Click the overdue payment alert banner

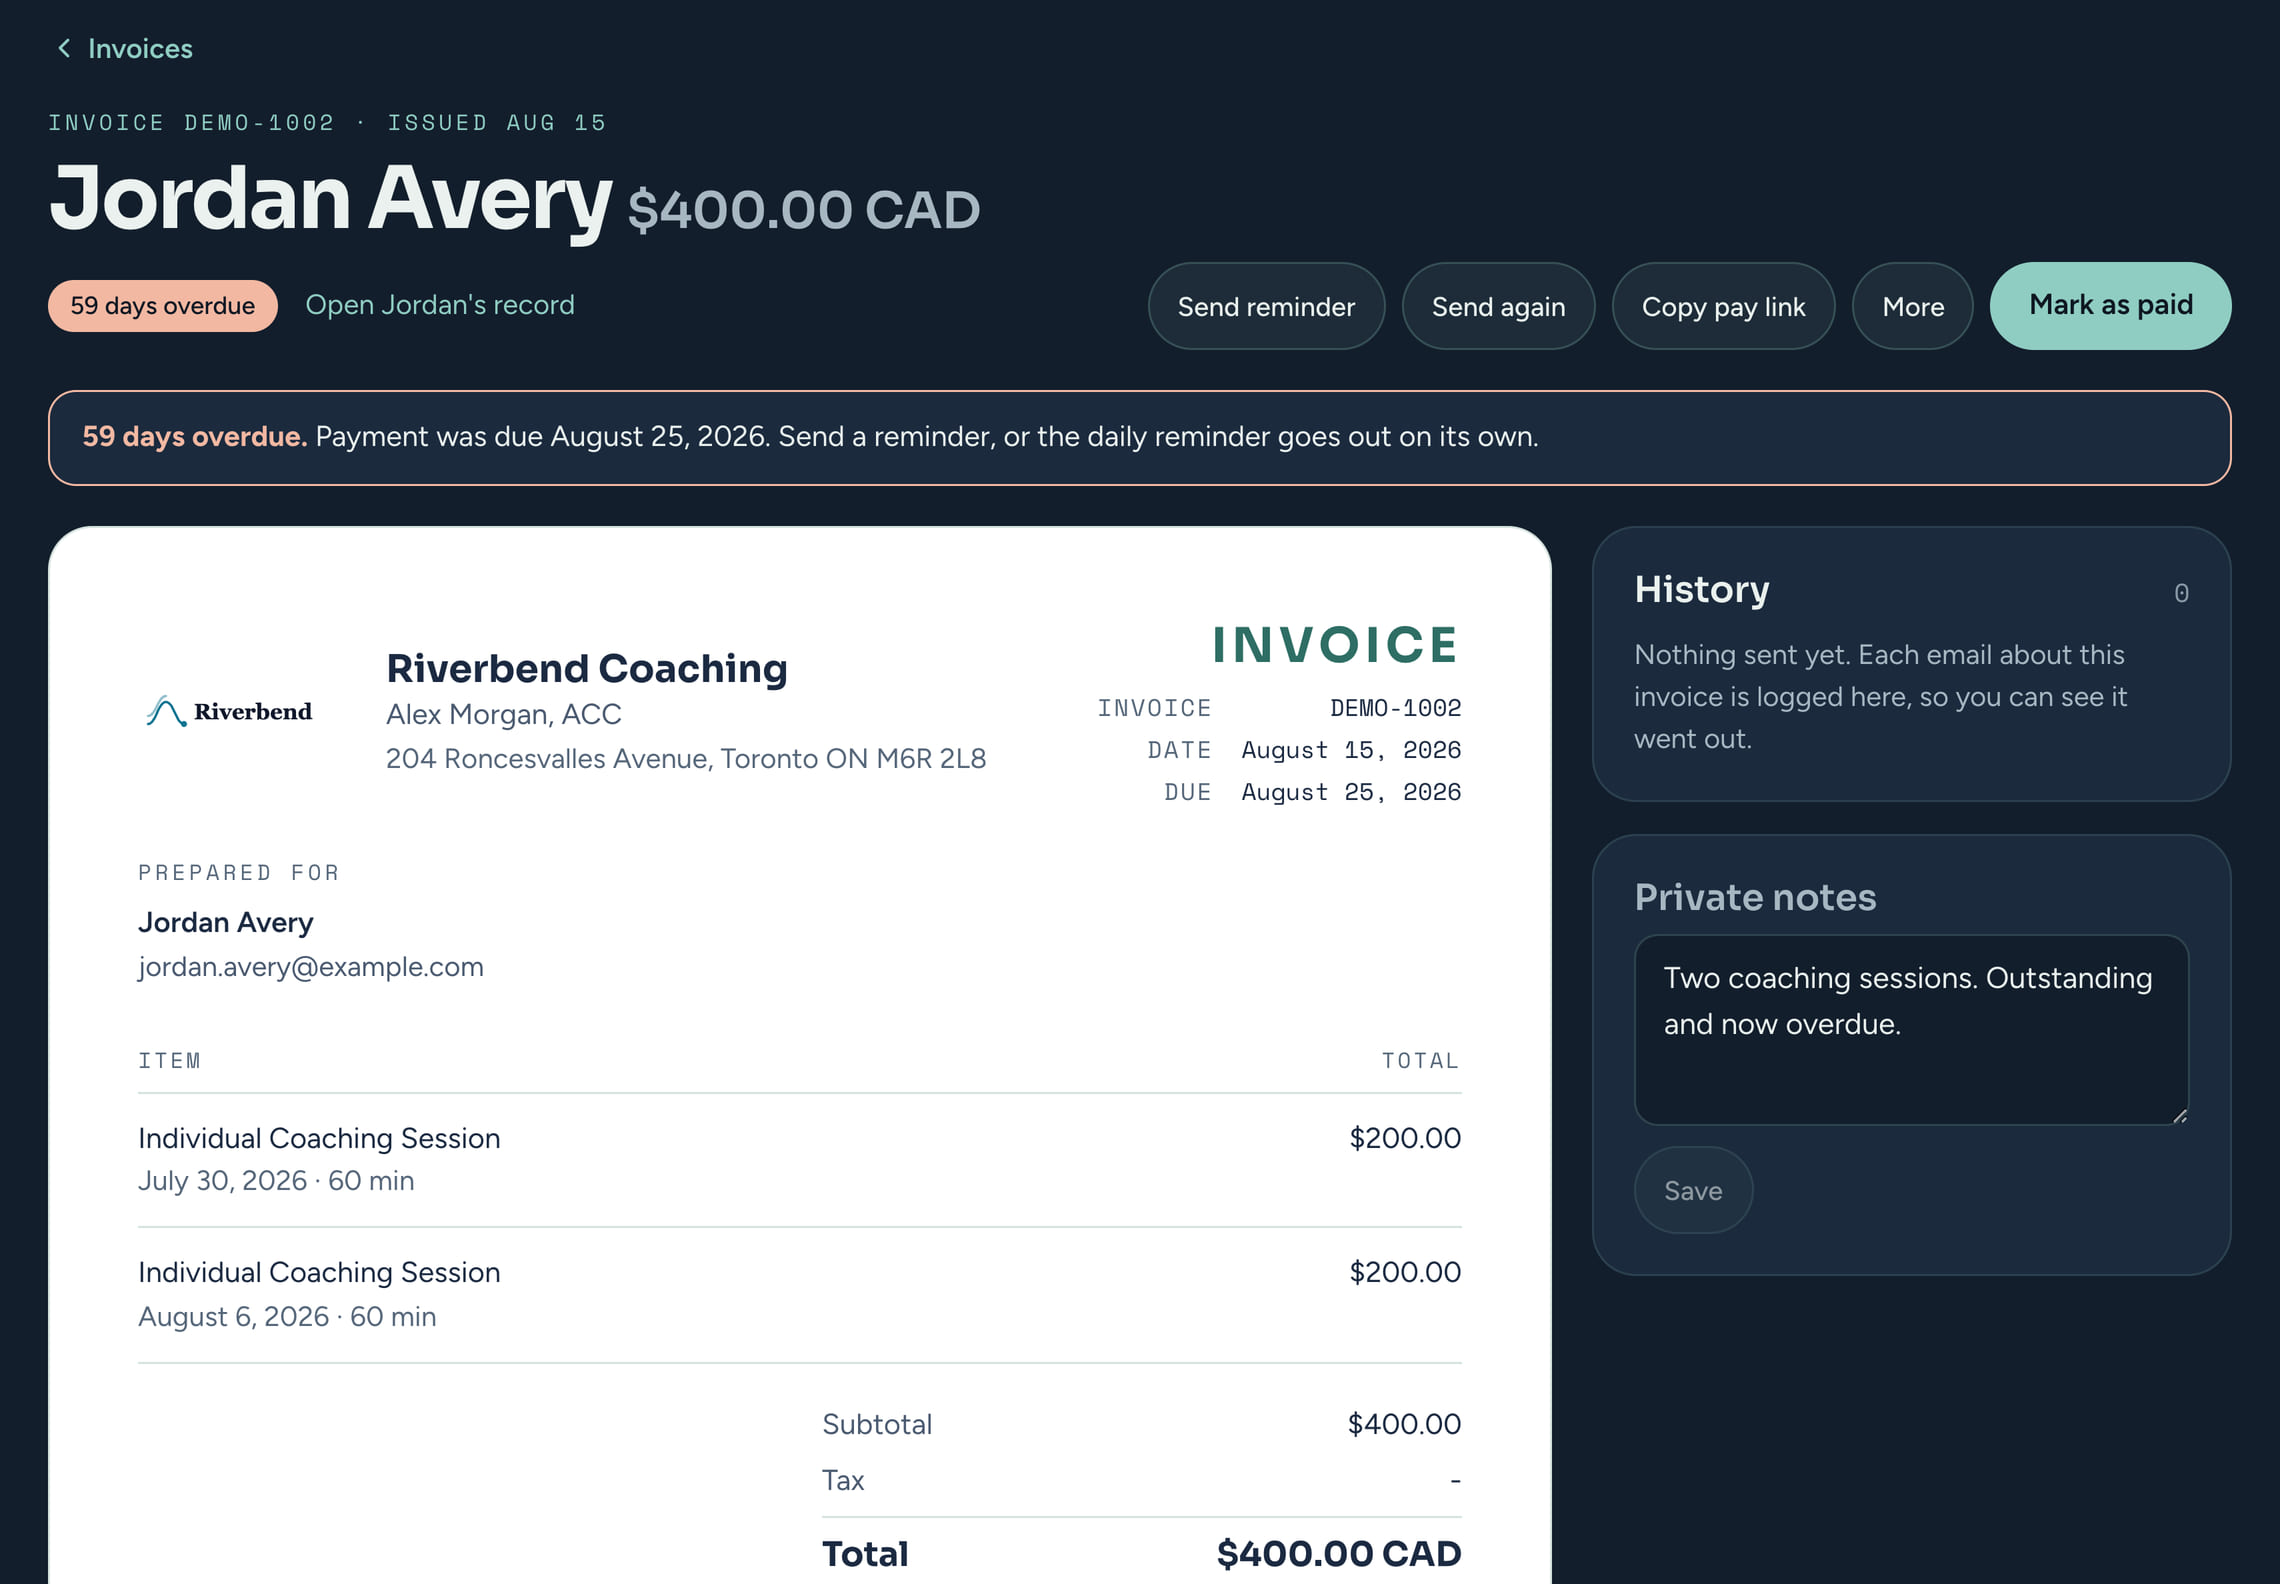(1139, 438)
